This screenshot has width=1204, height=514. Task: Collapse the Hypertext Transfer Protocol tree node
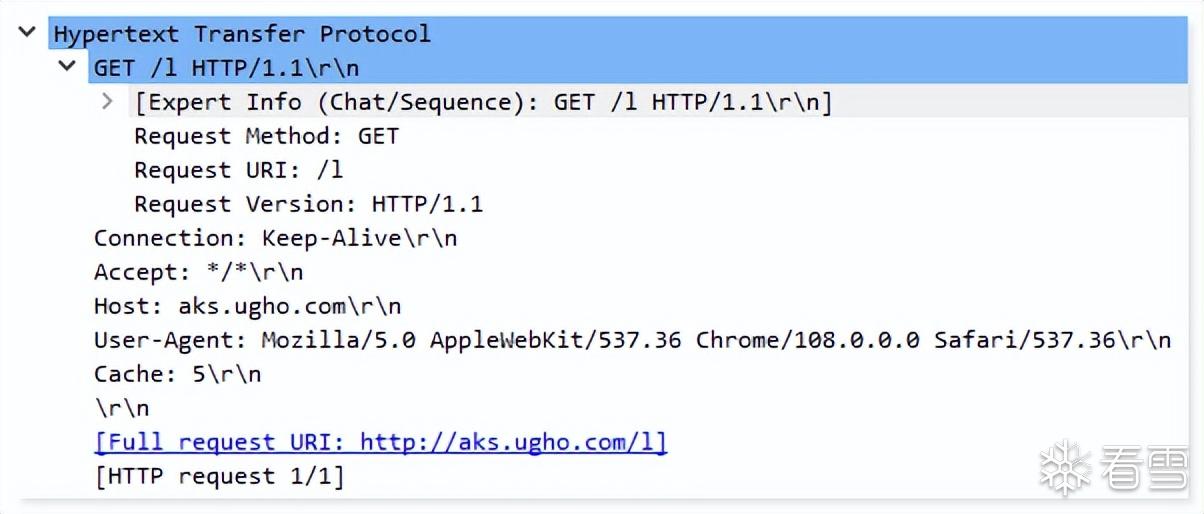tap(27, 32)
